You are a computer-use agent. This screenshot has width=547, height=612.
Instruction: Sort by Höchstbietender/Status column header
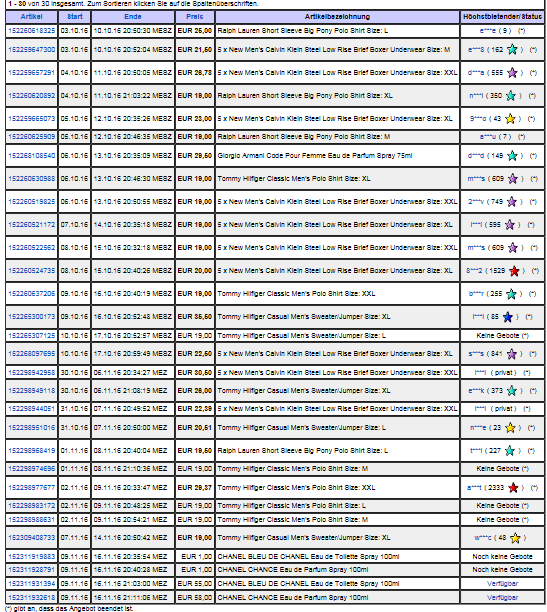pyautogui.click(x=502, y=17)
